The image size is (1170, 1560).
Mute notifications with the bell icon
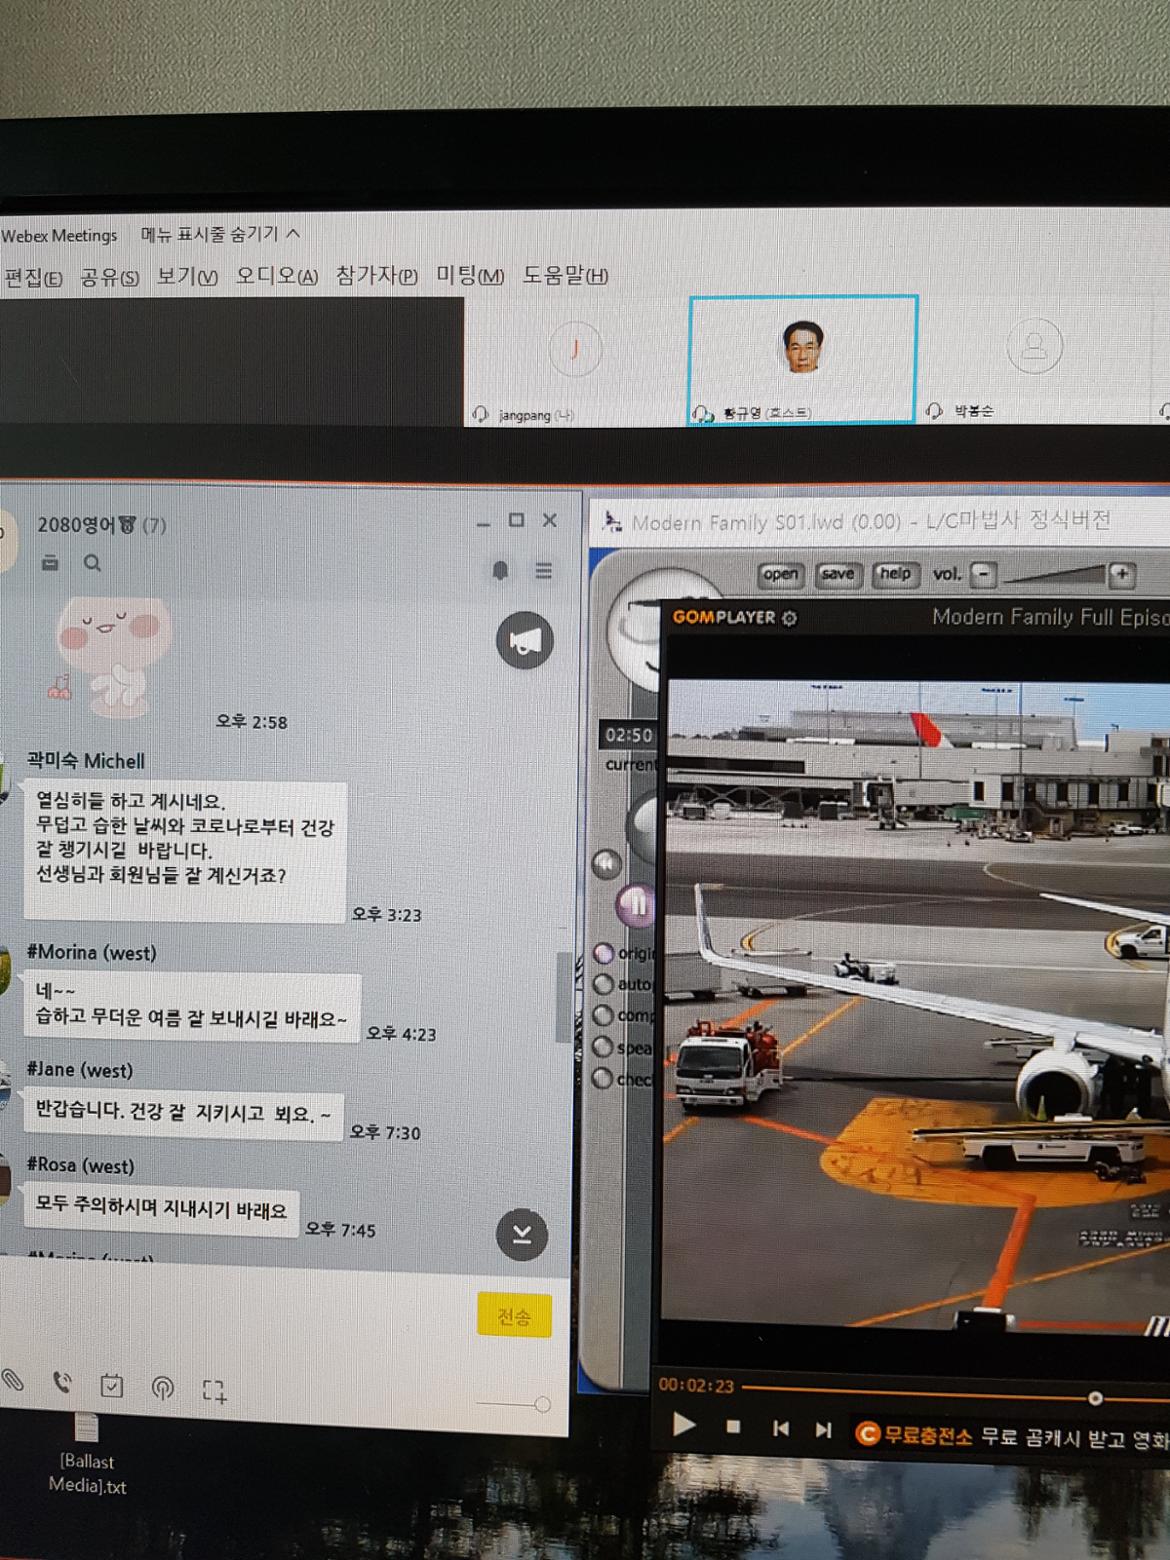[500, 570]
